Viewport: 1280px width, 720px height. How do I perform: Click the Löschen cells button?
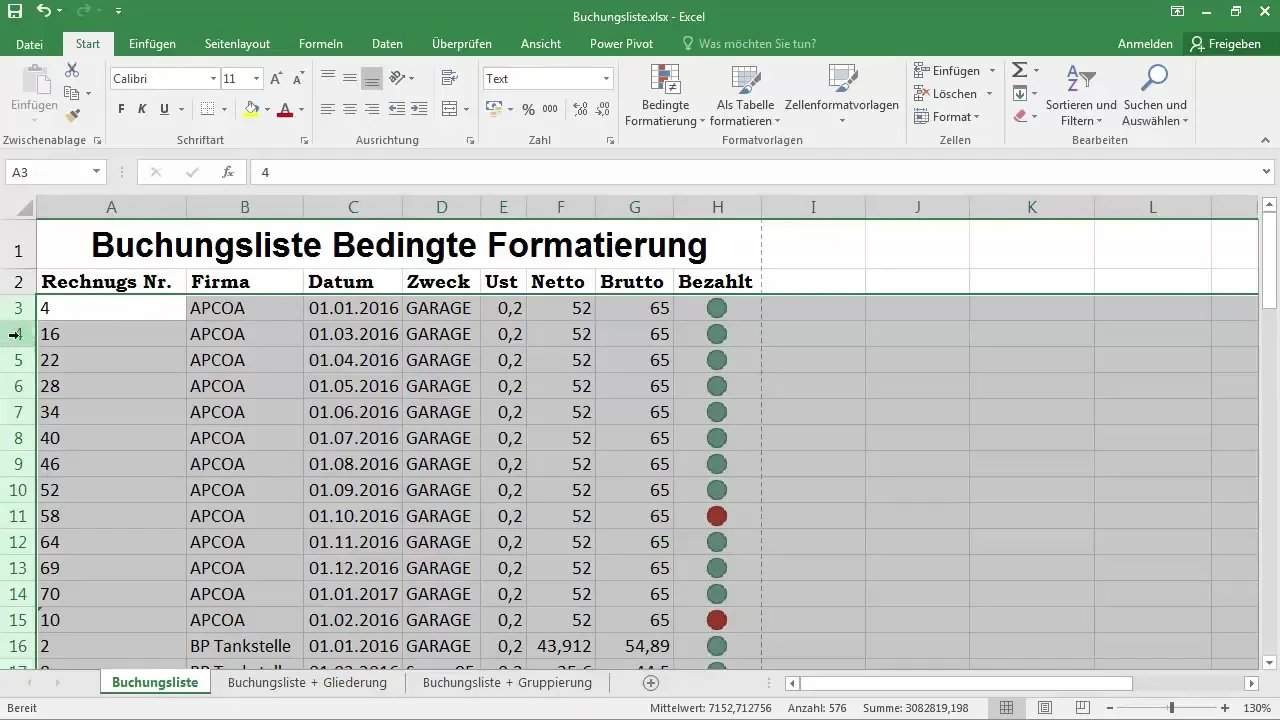(x=954, y=93)
